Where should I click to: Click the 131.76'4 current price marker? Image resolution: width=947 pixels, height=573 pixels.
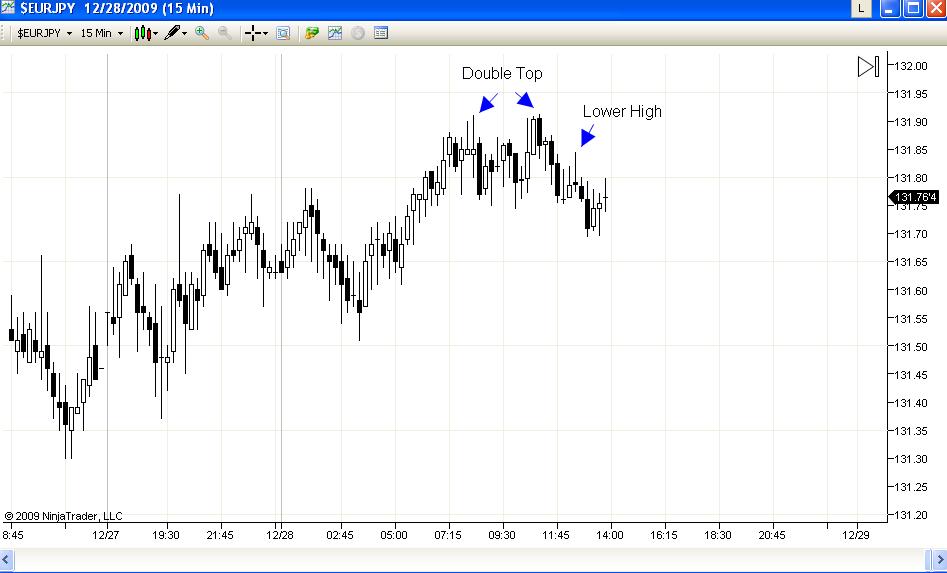(x=914, y=197)
